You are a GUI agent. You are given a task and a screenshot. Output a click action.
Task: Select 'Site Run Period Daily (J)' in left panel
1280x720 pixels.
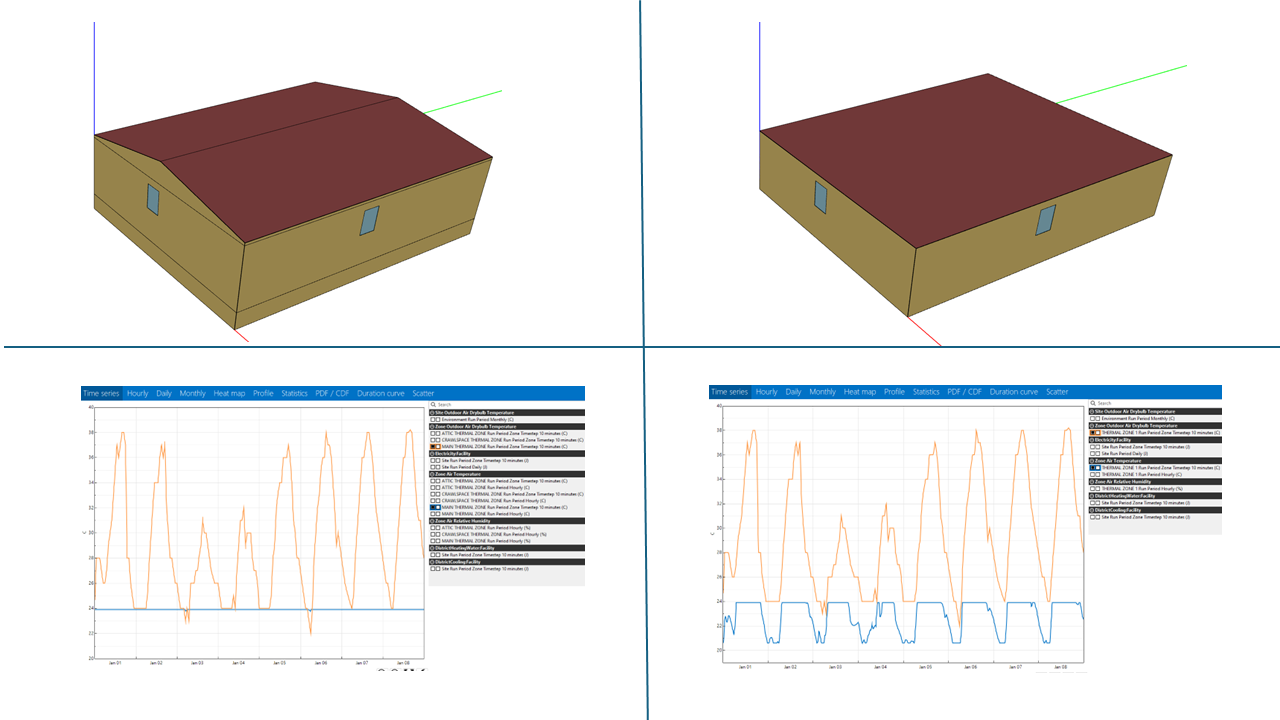[x=507, y=467]
